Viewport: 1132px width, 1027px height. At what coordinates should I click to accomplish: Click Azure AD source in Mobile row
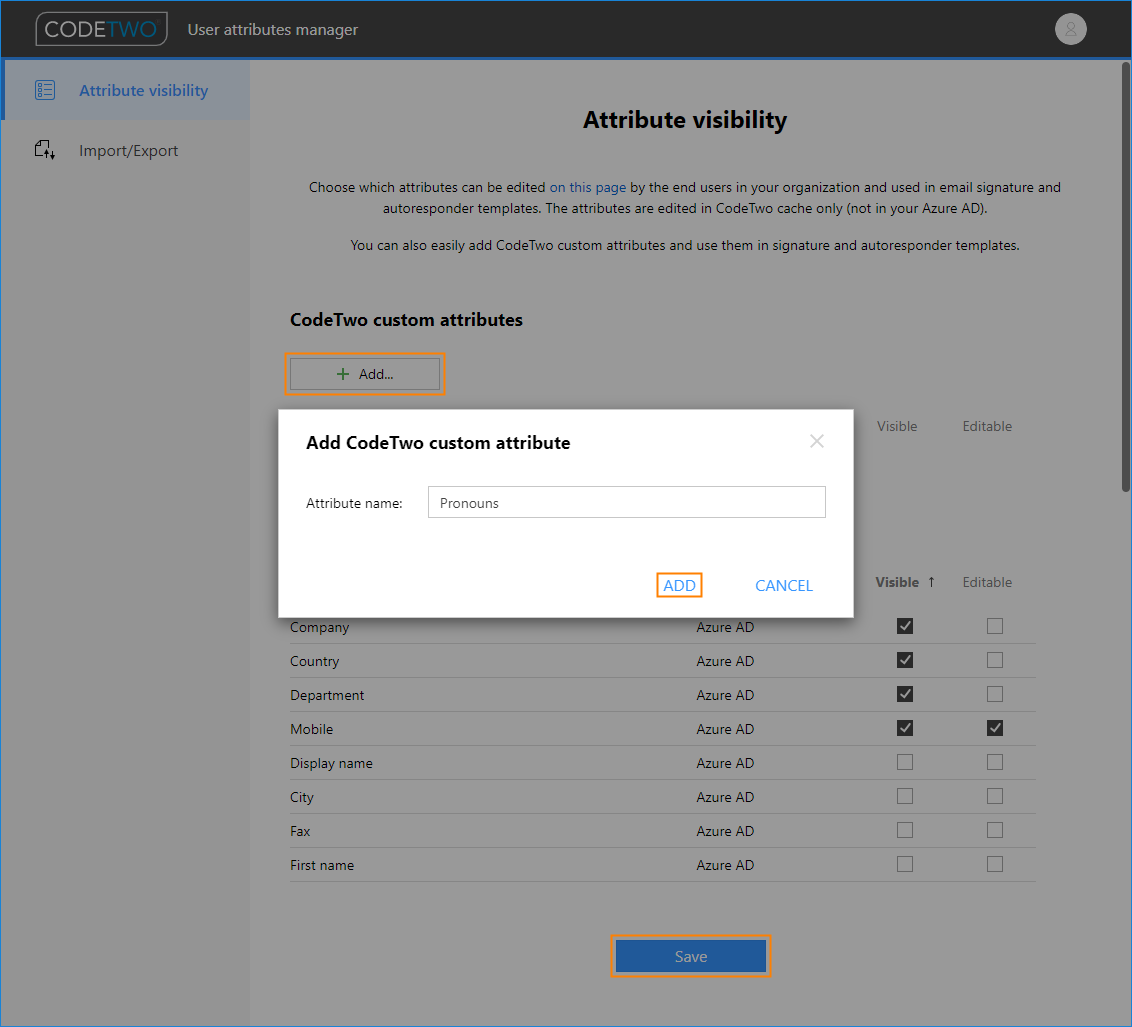pyautogui.click(x=725, y=729)
